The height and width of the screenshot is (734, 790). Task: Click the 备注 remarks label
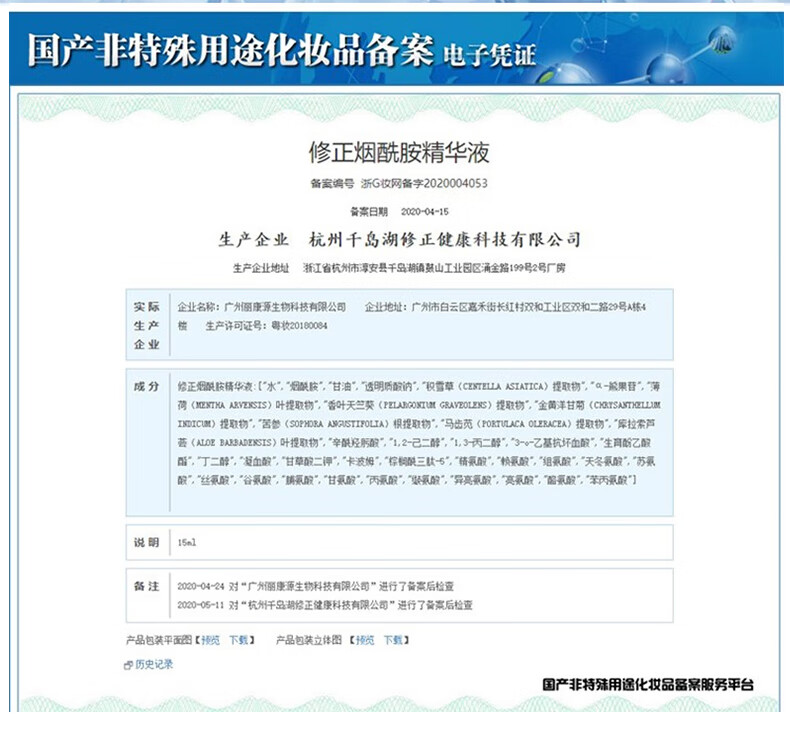[x=146, y=586]
